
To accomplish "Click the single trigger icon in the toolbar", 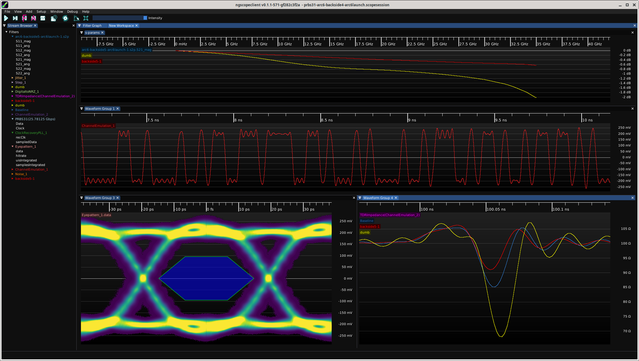I will (15, 18).
